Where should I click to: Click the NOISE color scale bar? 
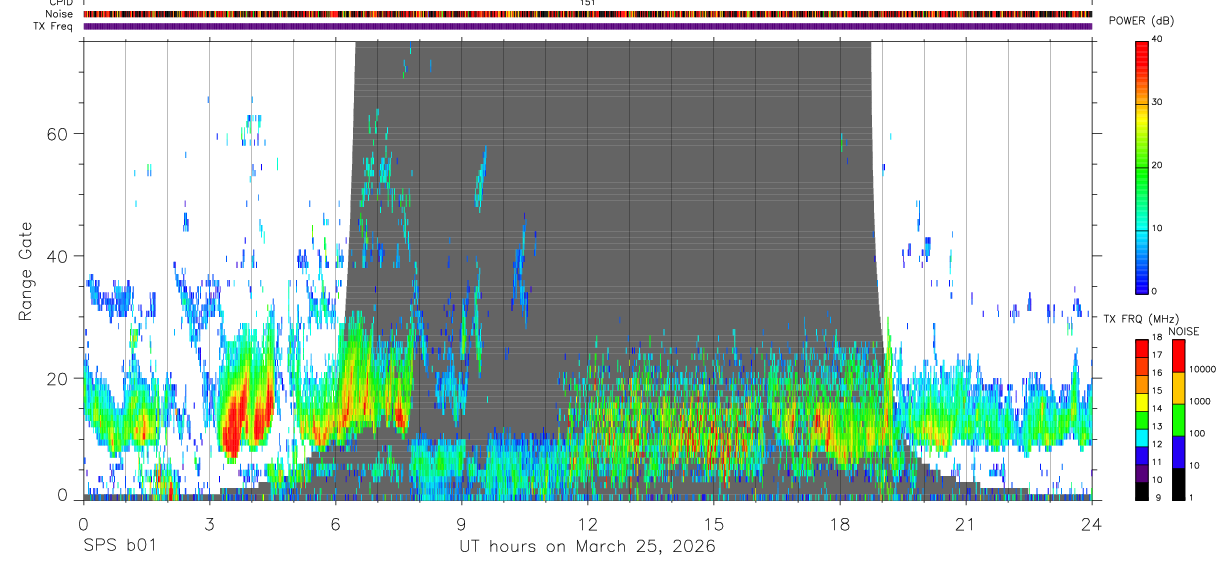[1178, 419]
